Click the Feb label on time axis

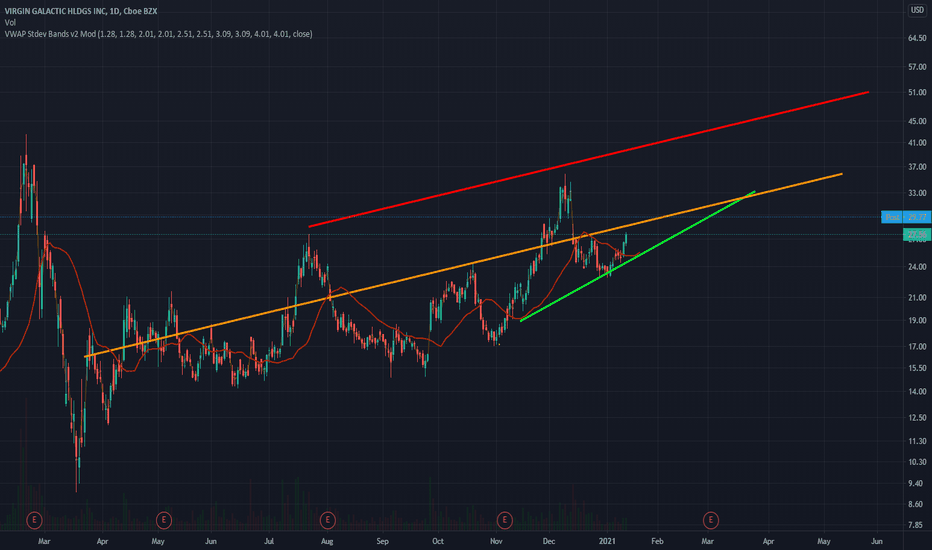tap(657, 541)
